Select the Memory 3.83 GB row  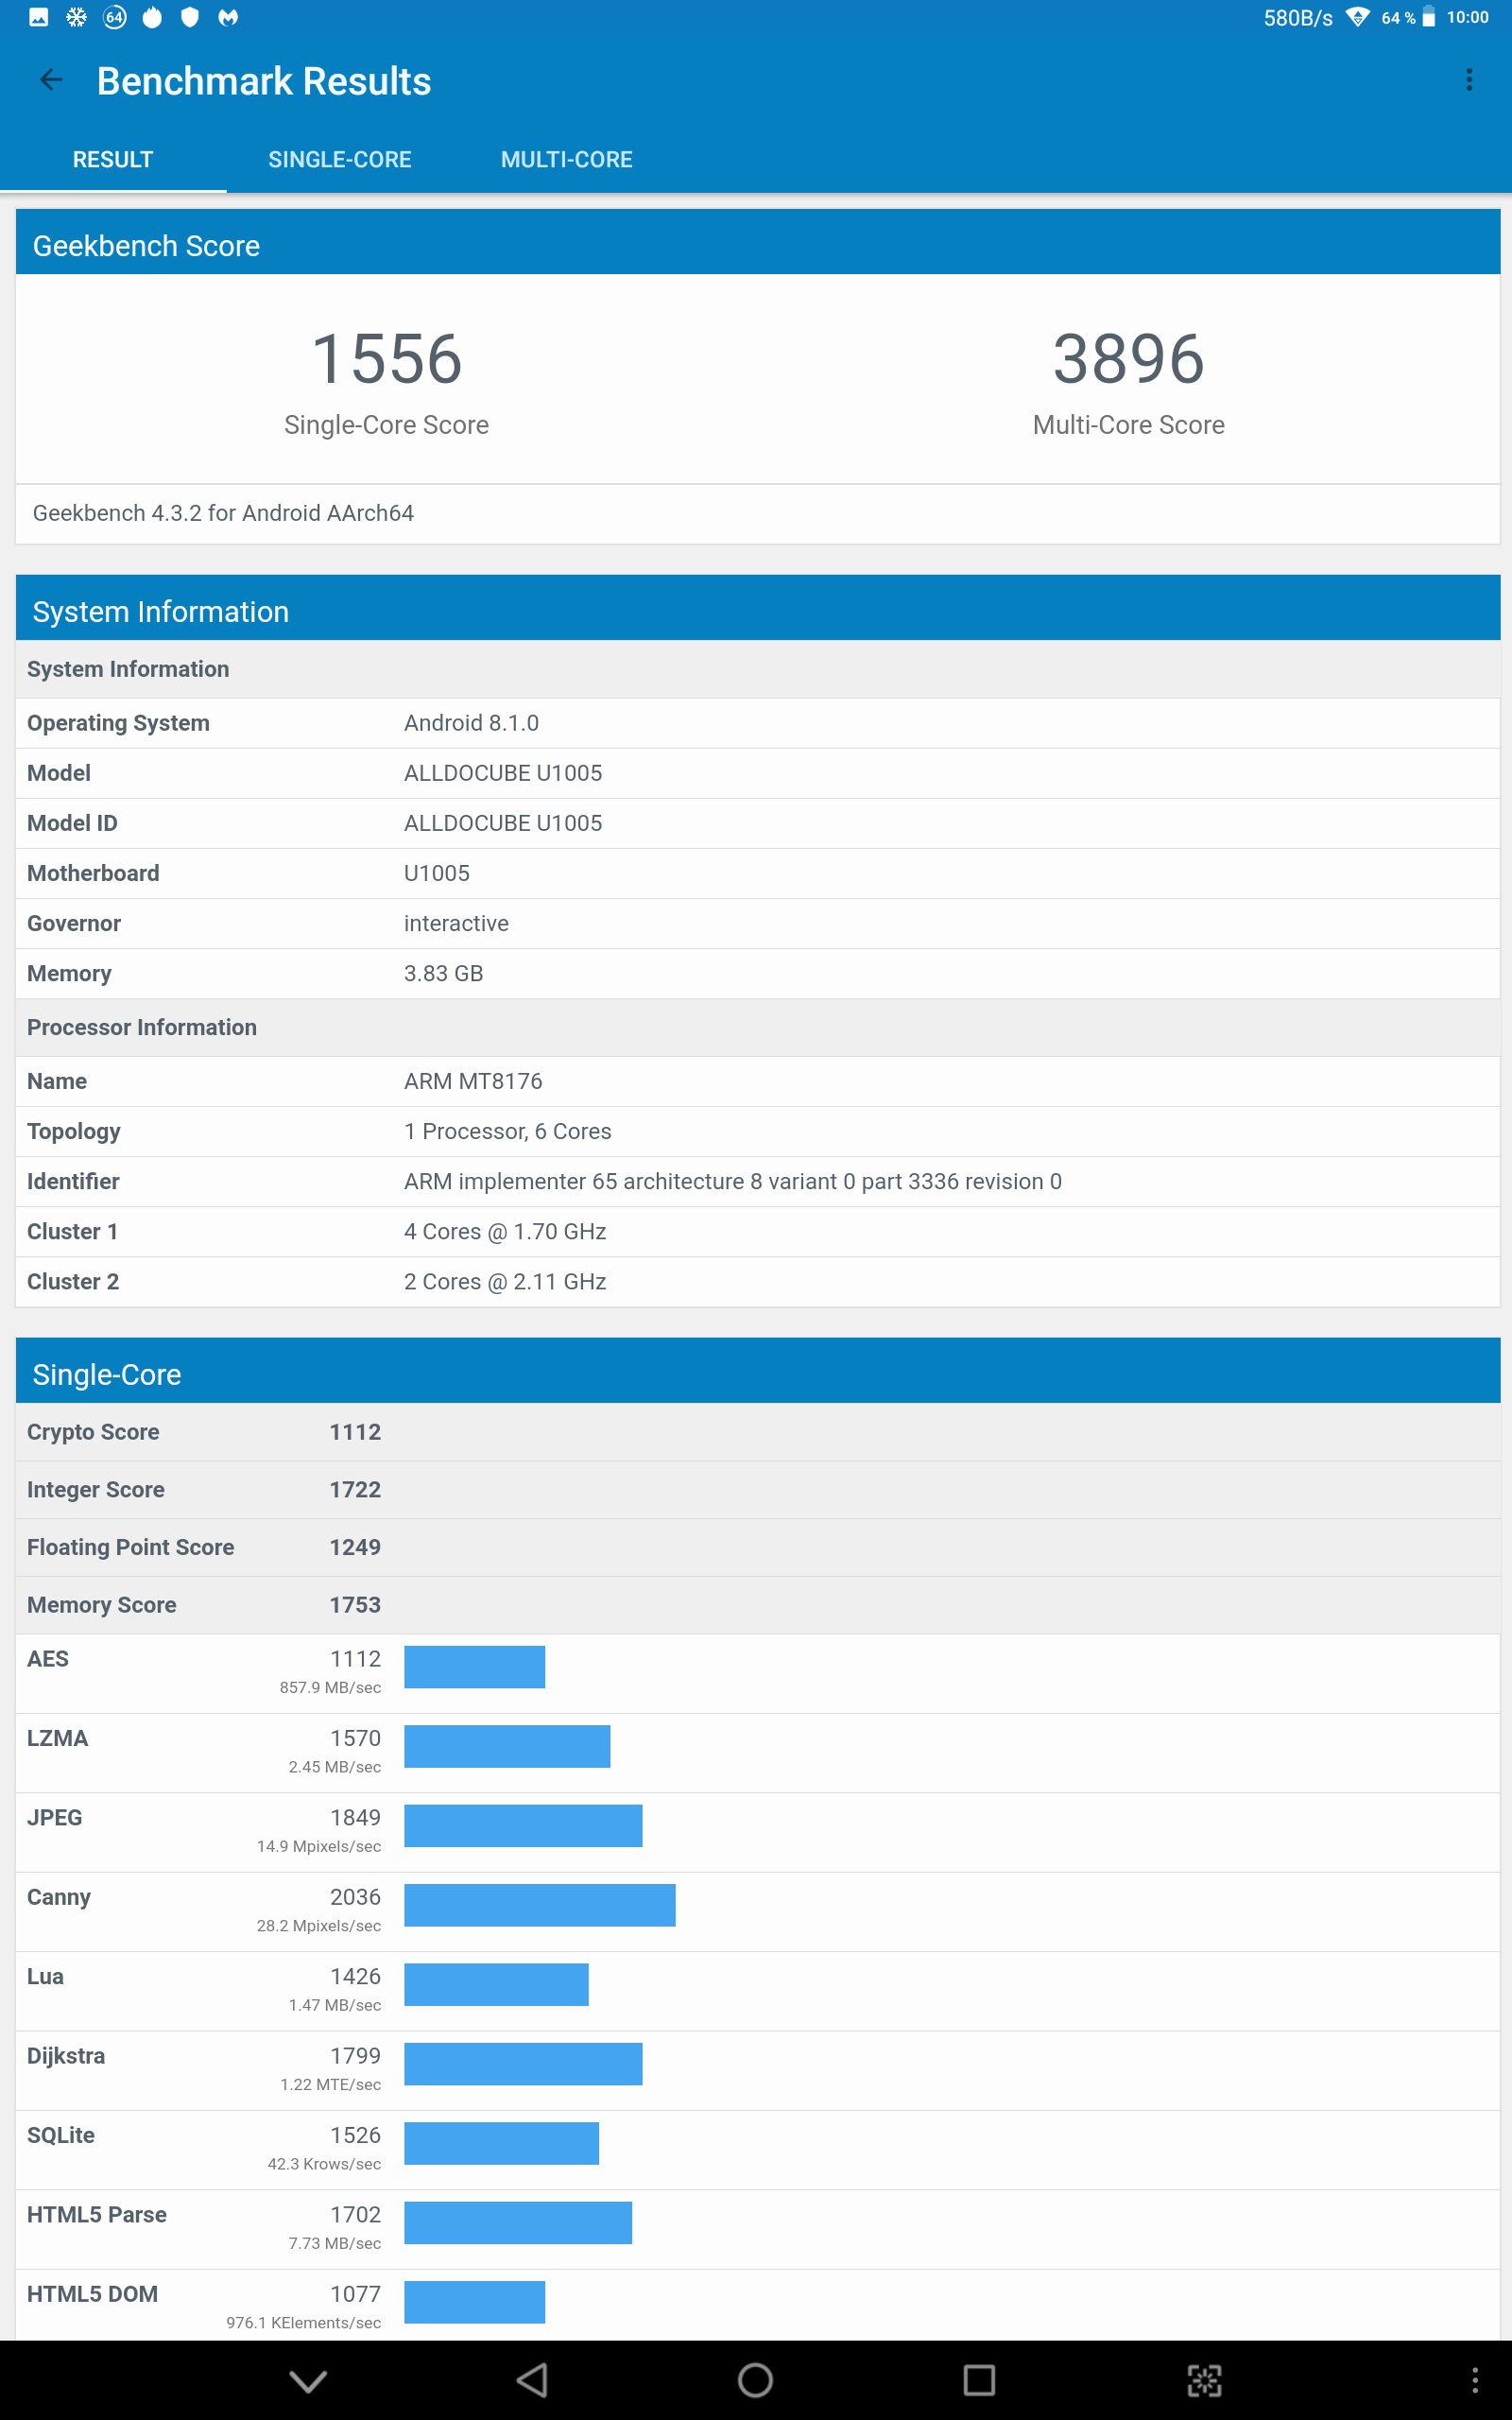coord(757,973)
